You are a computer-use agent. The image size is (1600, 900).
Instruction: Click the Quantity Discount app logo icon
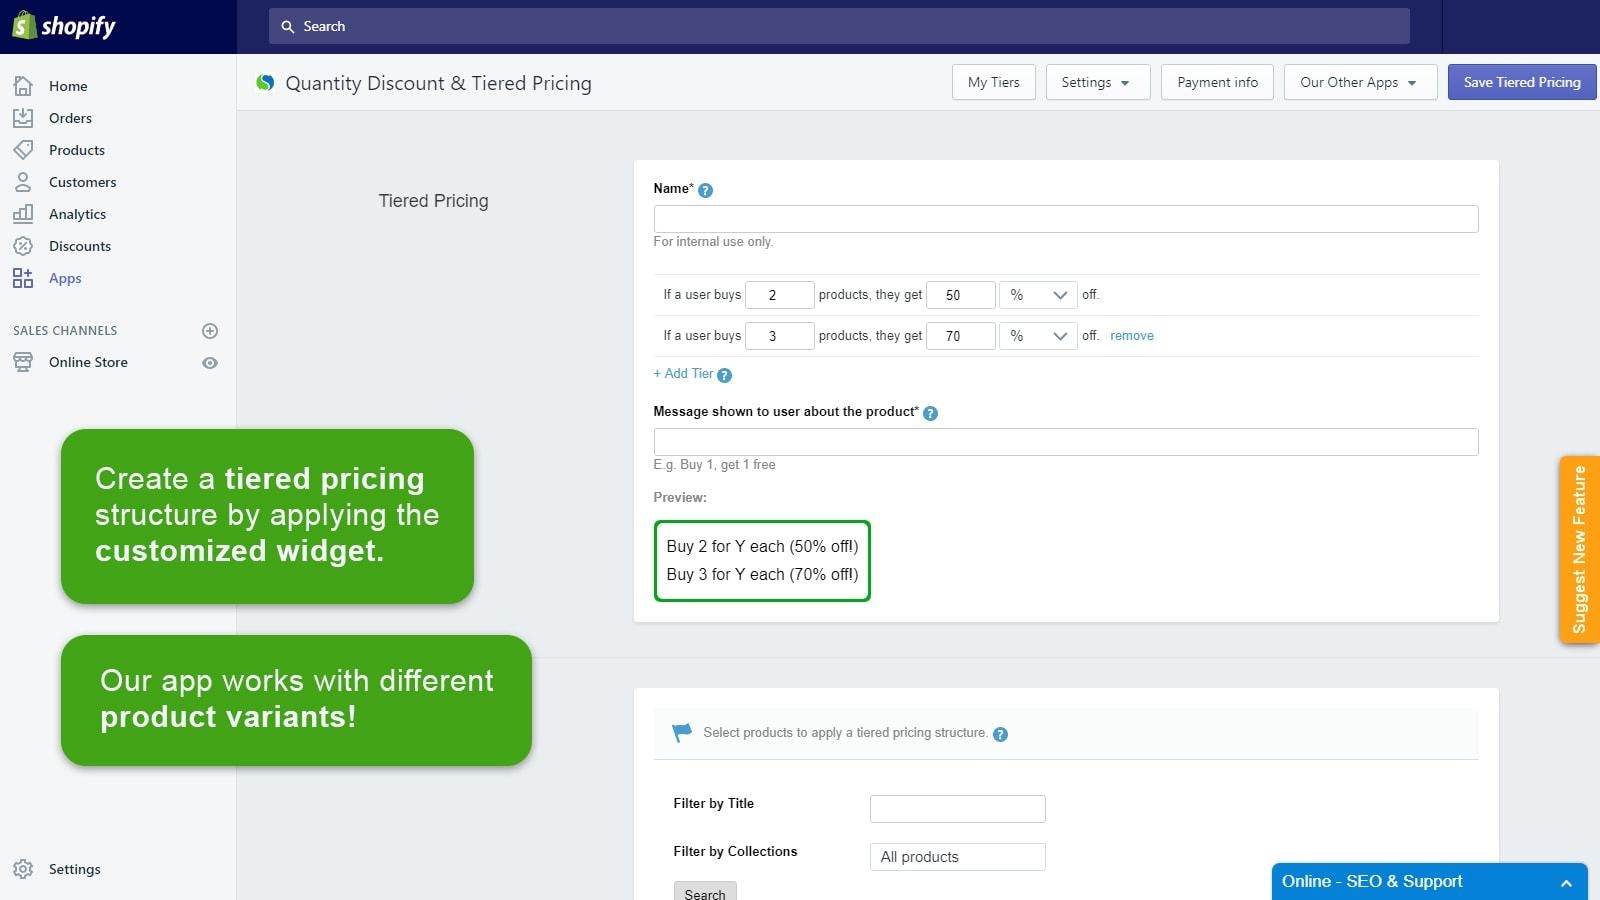(x=265, y=83)
